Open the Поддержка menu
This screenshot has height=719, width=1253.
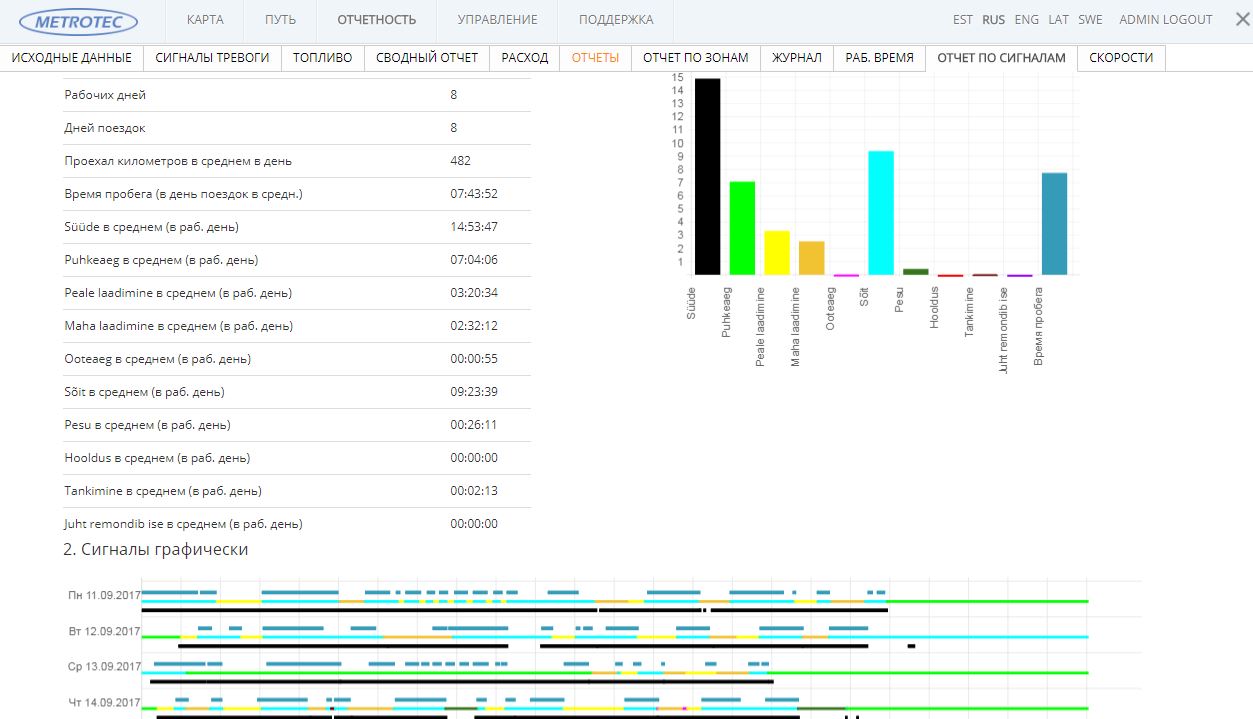tap(616, 20)
